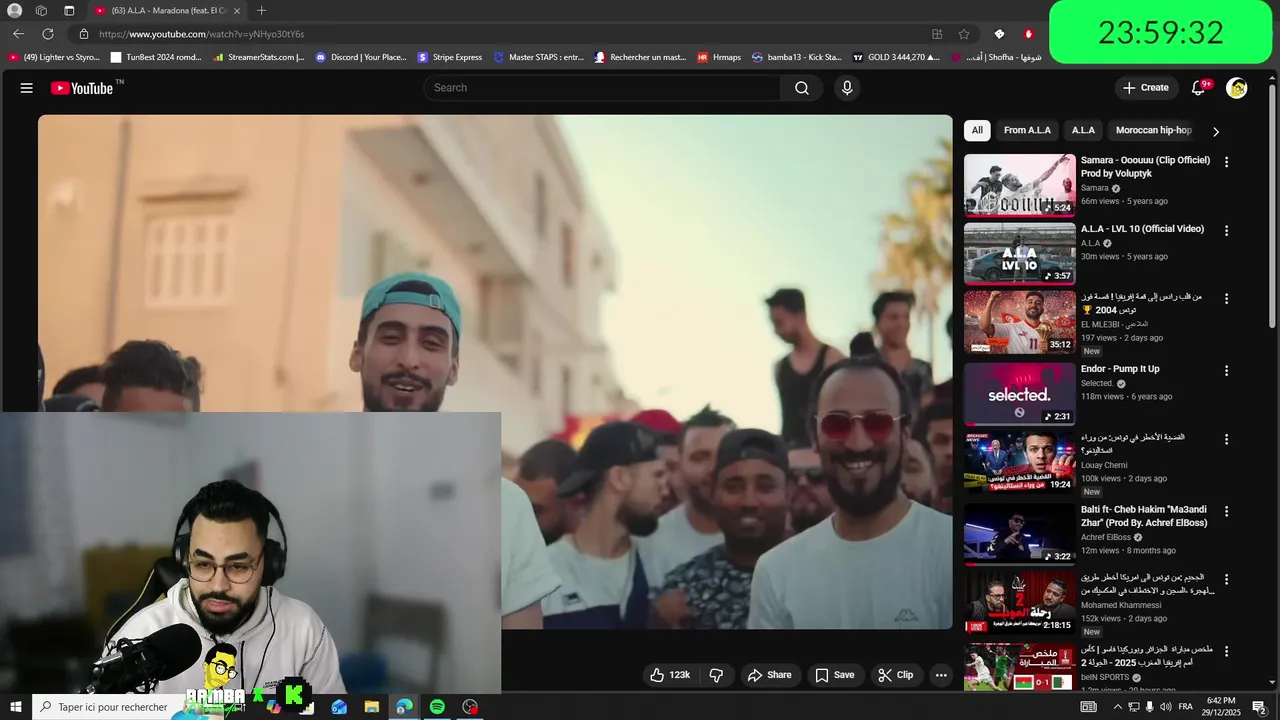Save the video to a playlist

835,675
